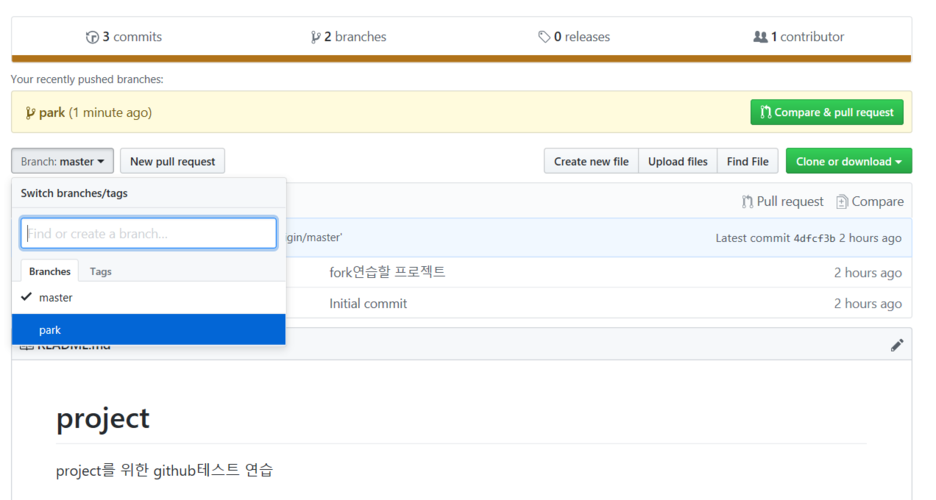Click Compare & pull request button

827,112
